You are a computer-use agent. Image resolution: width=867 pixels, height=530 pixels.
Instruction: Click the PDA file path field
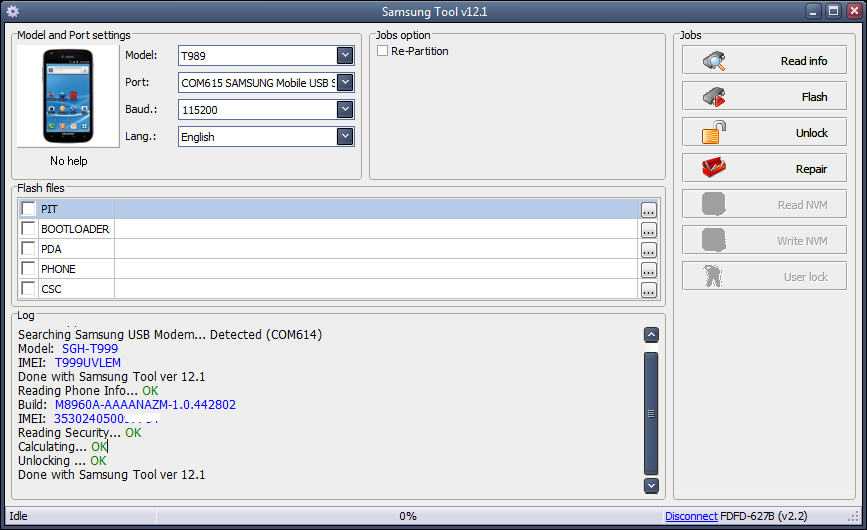pyautogui.click(x=376, y=249)
